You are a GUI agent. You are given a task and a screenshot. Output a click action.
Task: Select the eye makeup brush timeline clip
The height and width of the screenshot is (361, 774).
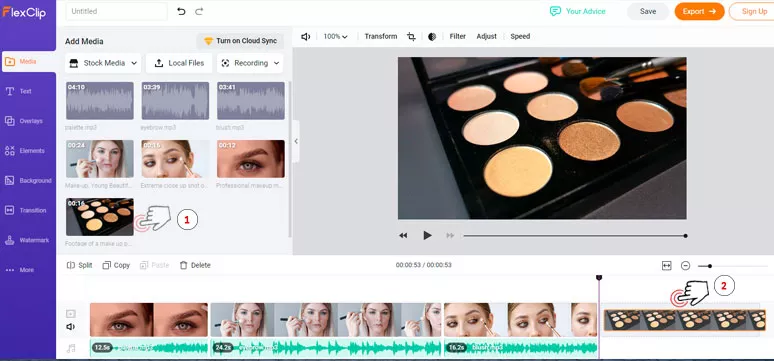pyautogui.click(x=520, y=320)
